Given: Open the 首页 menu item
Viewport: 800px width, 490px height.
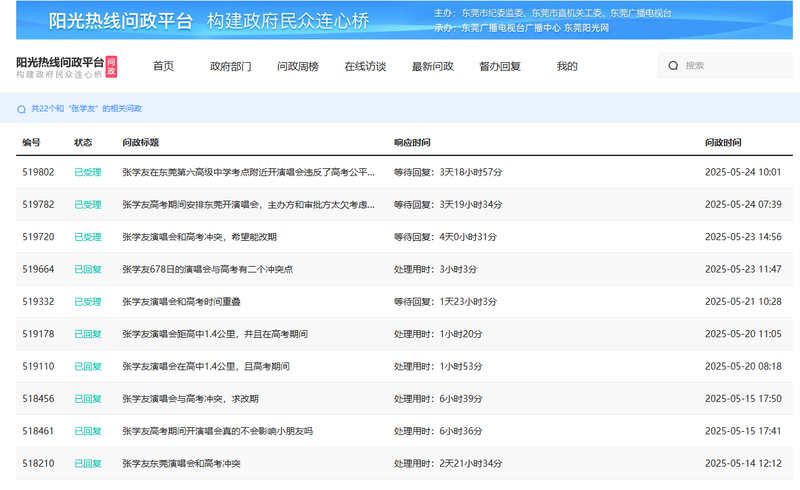Looking at the screenshot, I should point(163,66).
